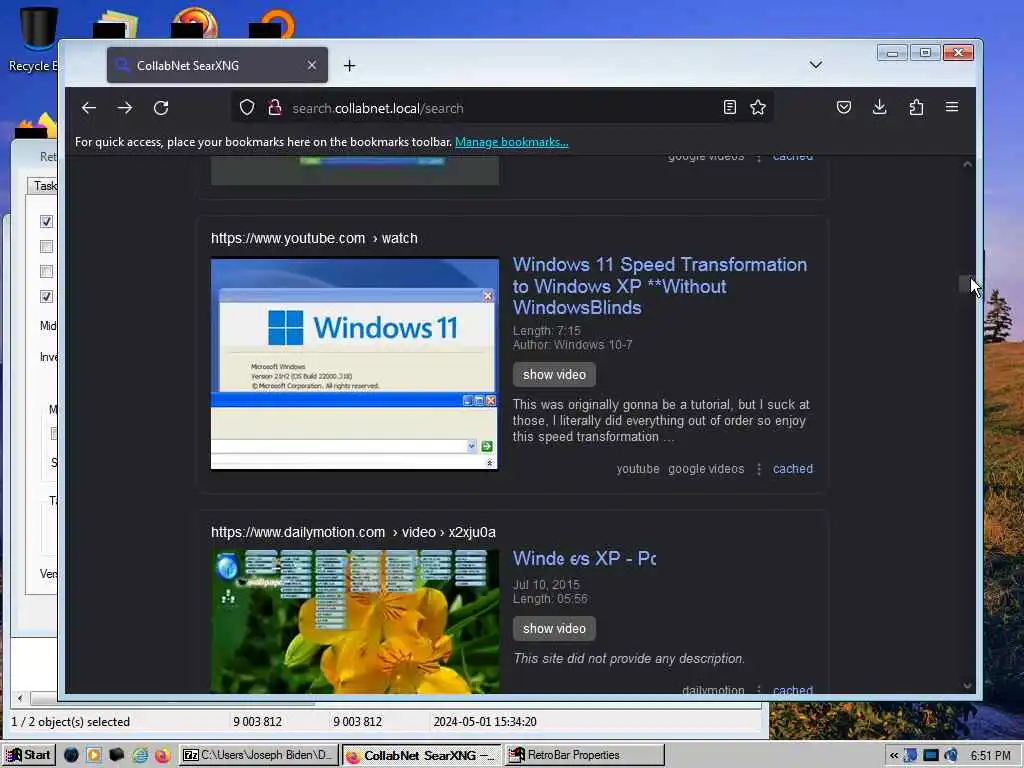Launch the dark globe quick launch icon
The image size is (1024, 768).
click(x=71, y=755)
